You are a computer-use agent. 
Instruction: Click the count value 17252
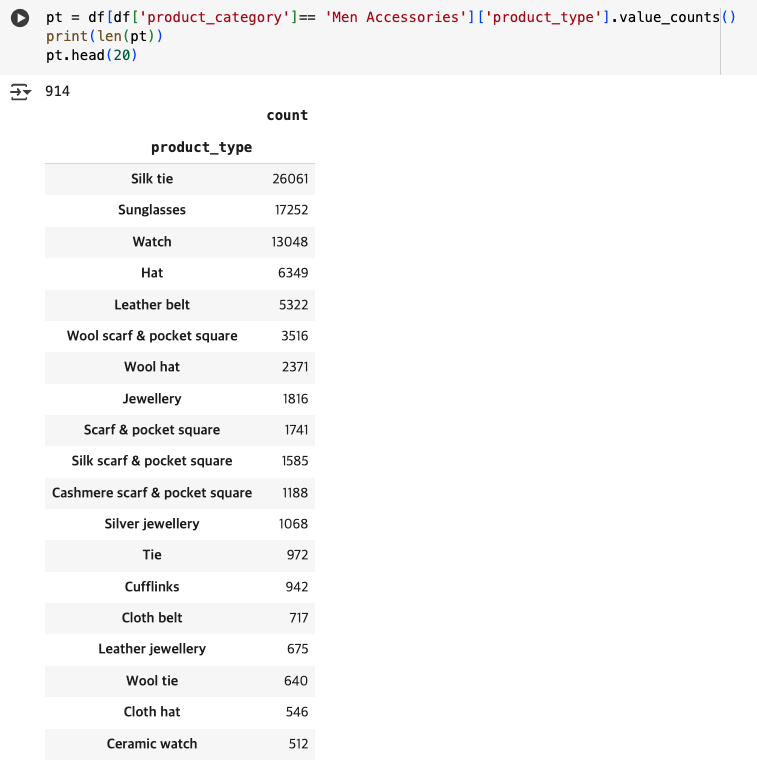[x=291, y=210]
